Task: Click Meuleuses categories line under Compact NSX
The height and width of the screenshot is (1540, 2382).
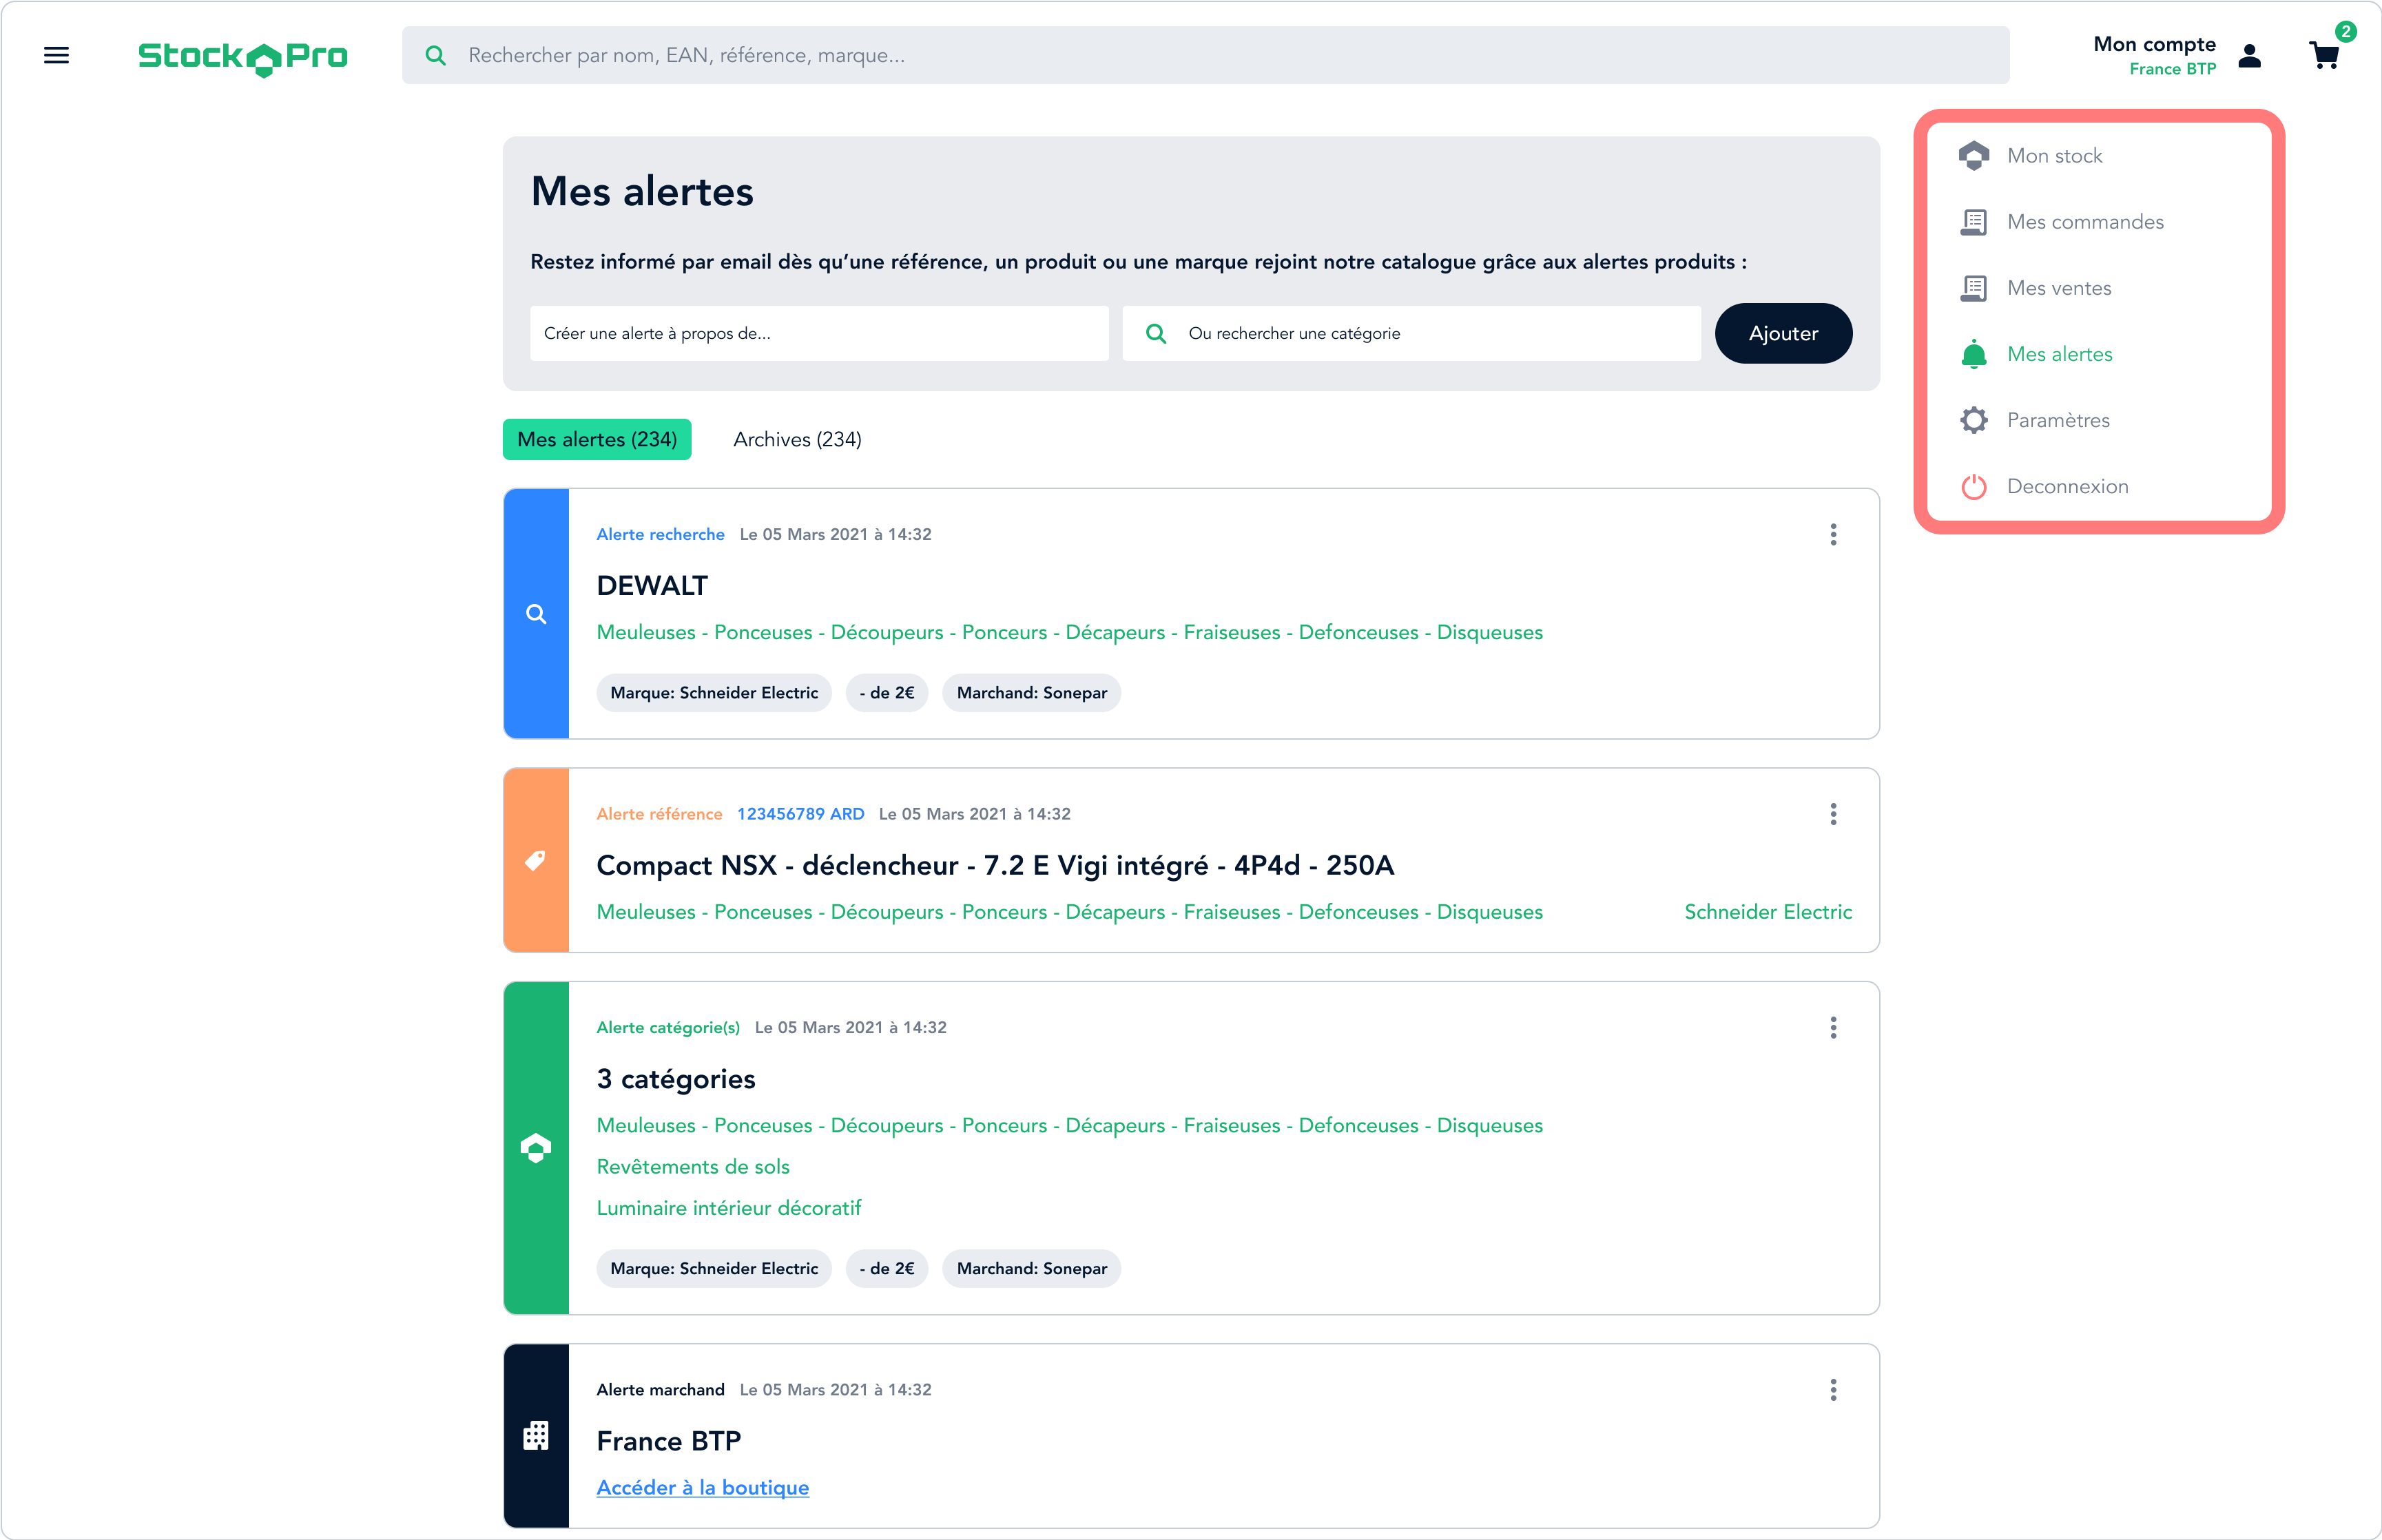Action: [x=1069, y=912]
